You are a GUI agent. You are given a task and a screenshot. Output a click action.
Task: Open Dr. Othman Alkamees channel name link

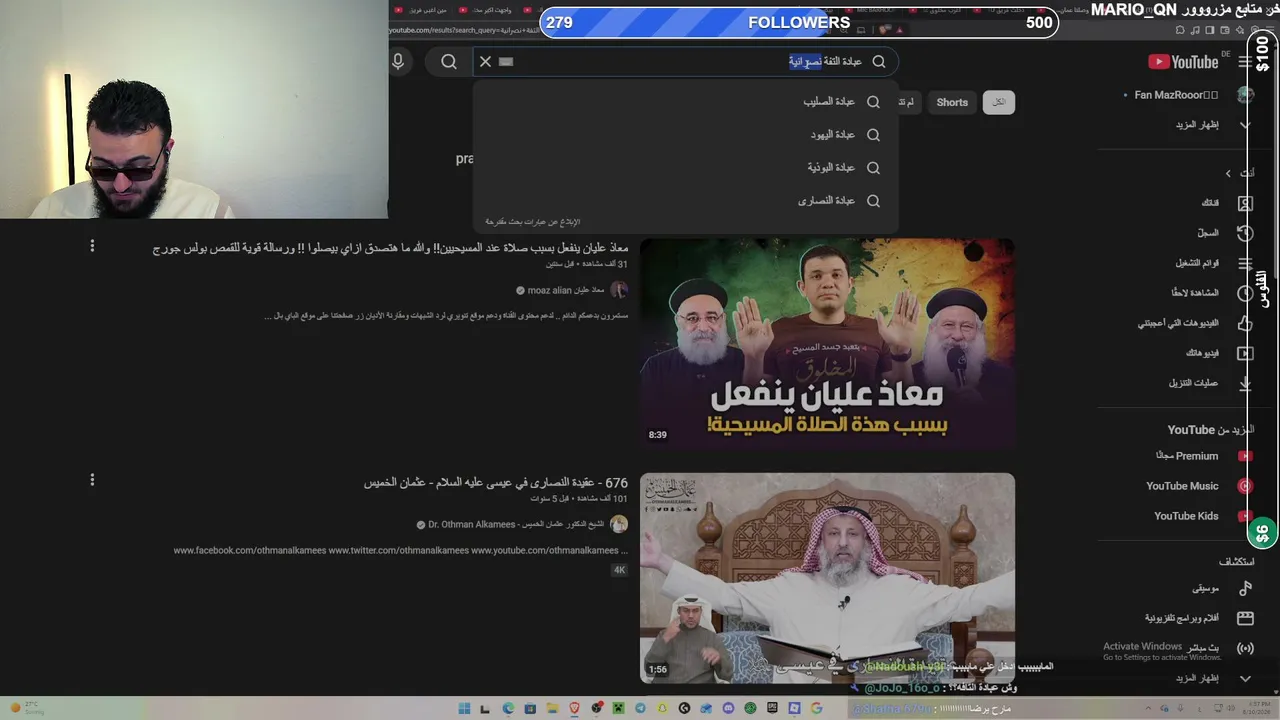coord(516,525)
